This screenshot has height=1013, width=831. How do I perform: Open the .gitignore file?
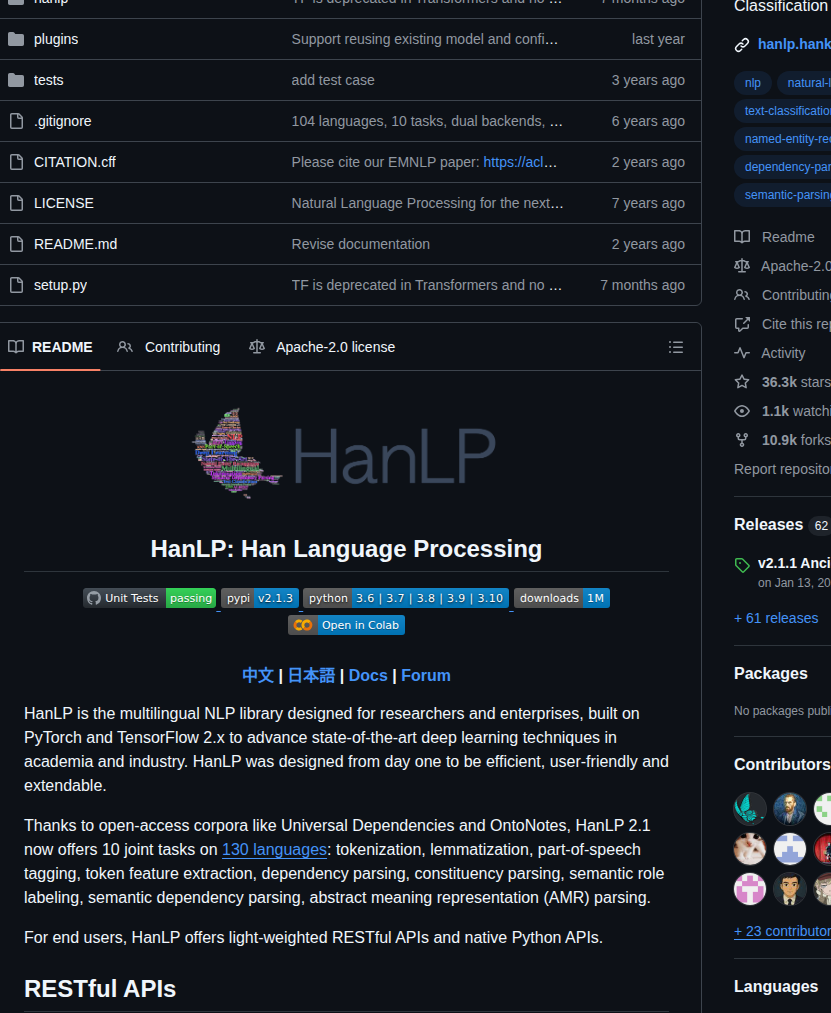coord(63,121)
